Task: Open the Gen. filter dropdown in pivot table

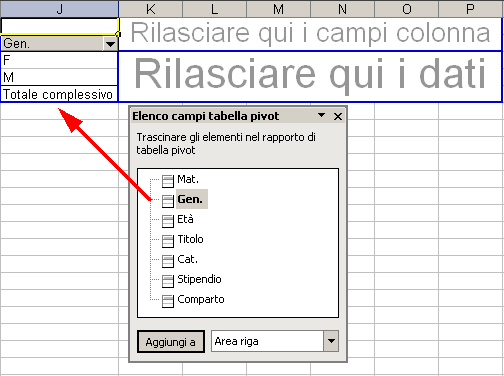Action: pyautogui.click(x=110, y=44)
